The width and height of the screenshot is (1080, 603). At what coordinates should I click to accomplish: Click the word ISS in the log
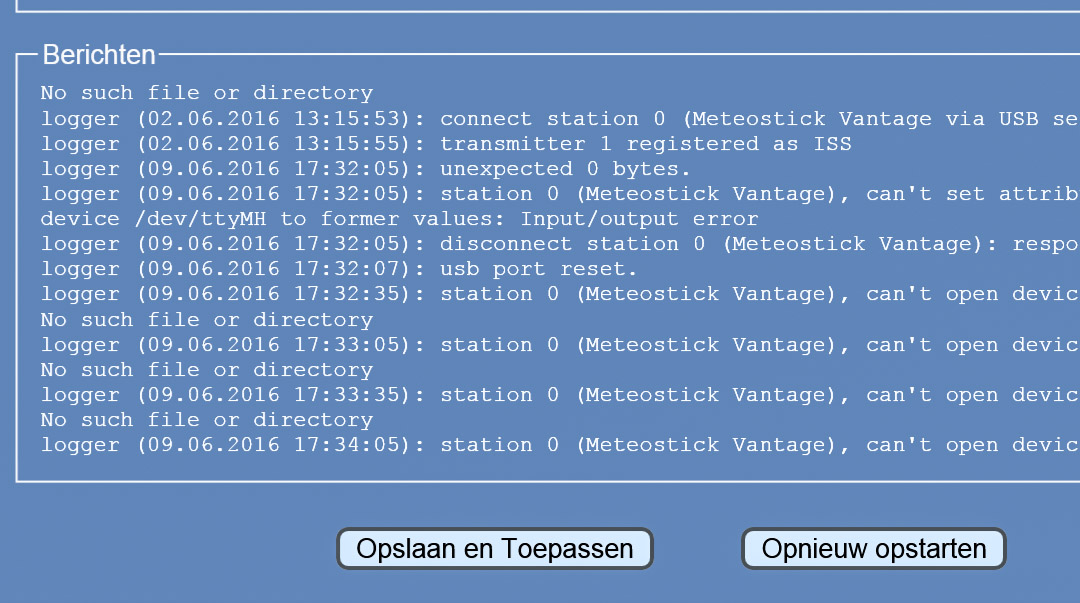click(x=832, y=144)
